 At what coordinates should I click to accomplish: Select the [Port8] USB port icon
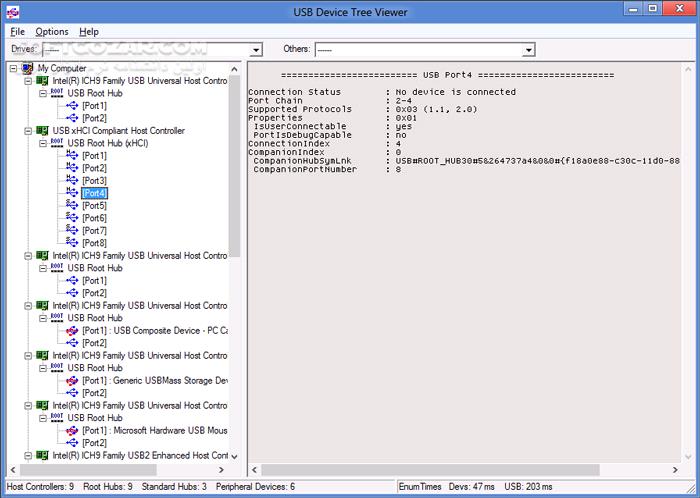coord(72,243)
